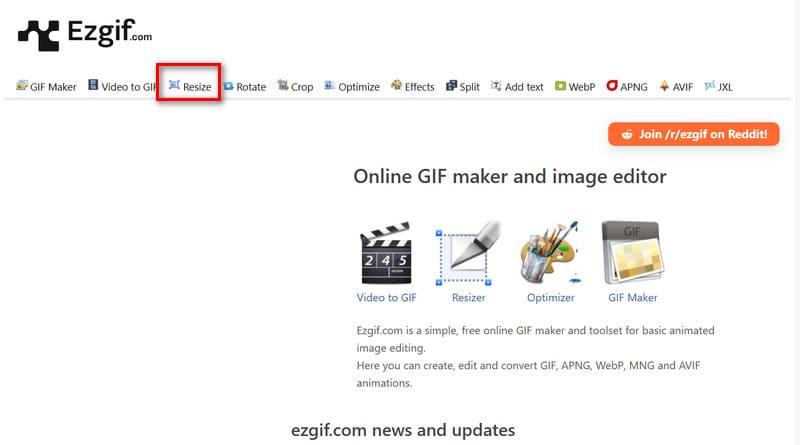Click the Optimizer paintbrush bucket icon

click(550, 254)
